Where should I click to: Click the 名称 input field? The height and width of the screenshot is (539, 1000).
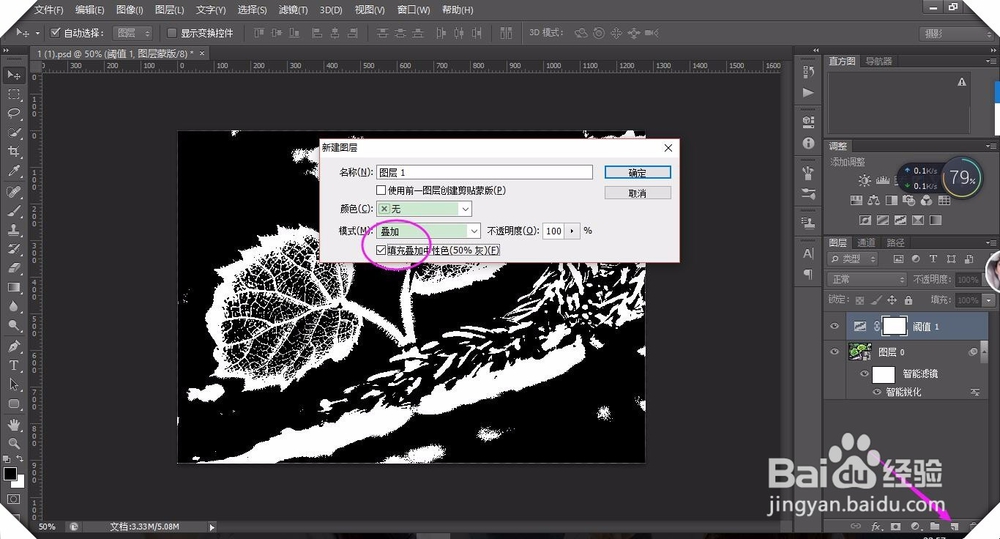(484, 172)
